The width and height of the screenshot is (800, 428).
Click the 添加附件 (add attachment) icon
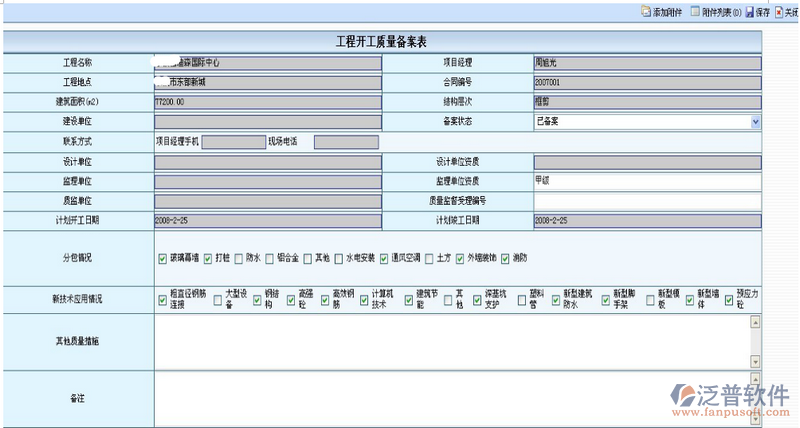coord(646,12)
